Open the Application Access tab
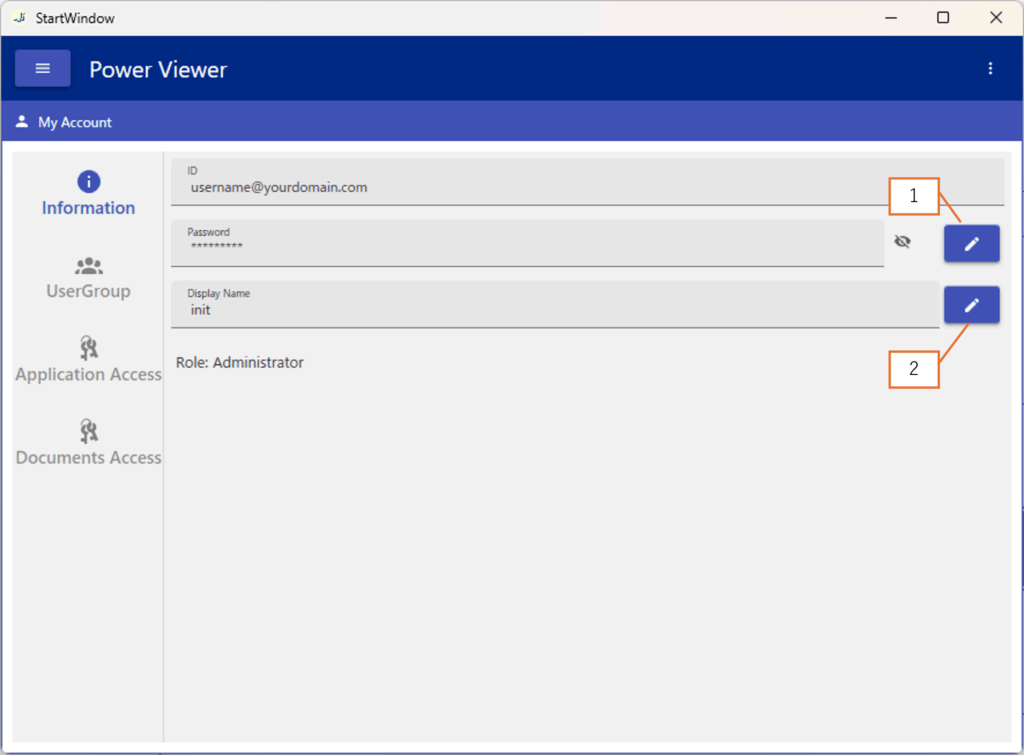The image size is (1024, 755). coord(88,361)
